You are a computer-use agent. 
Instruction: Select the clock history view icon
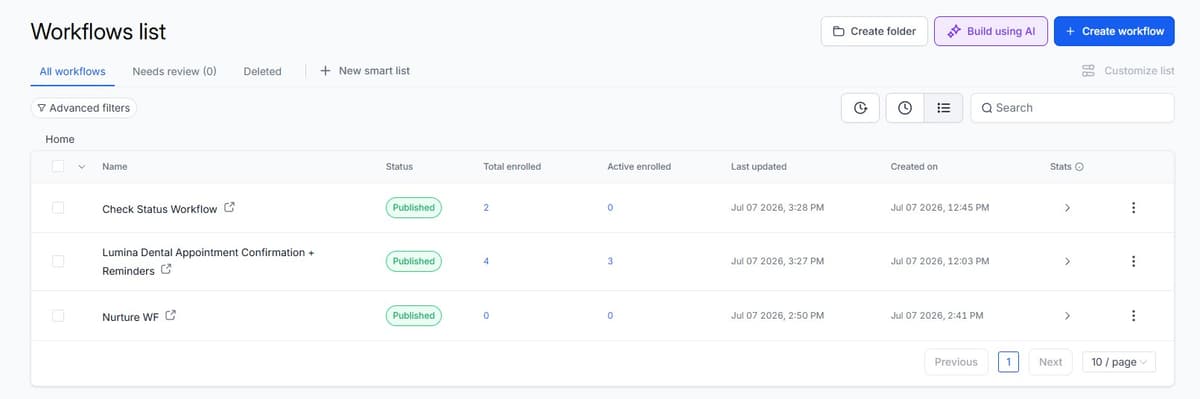point(905,108)
